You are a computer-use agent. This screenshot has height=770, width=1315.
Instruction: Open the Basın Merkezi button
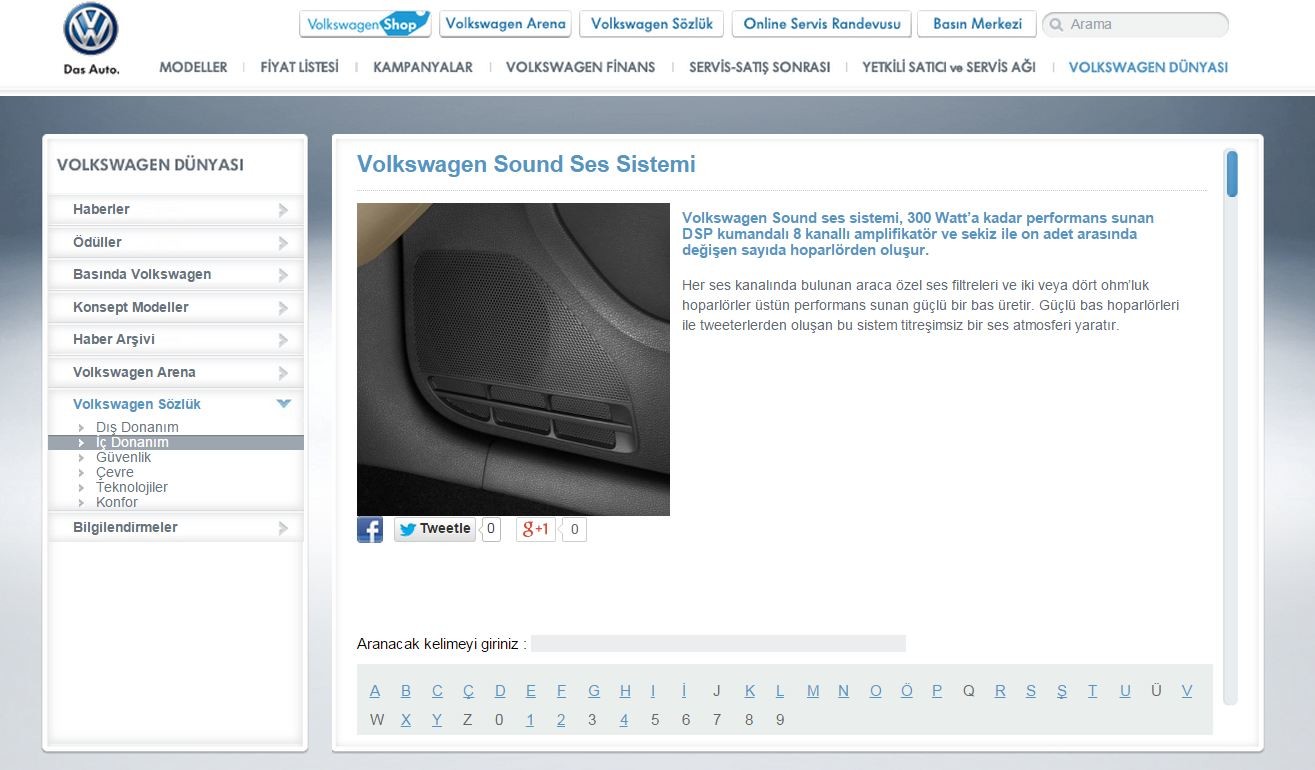point(976,24)
